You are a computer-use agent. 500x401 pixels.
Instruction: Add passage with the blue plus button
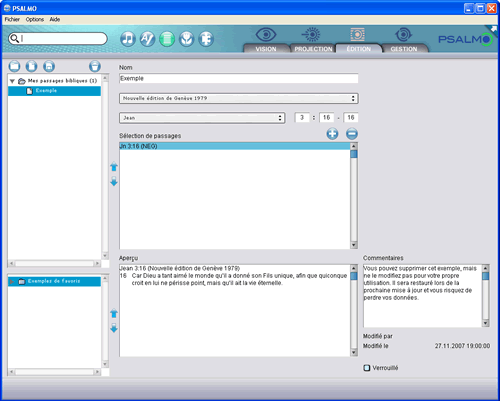pos(332,134)
